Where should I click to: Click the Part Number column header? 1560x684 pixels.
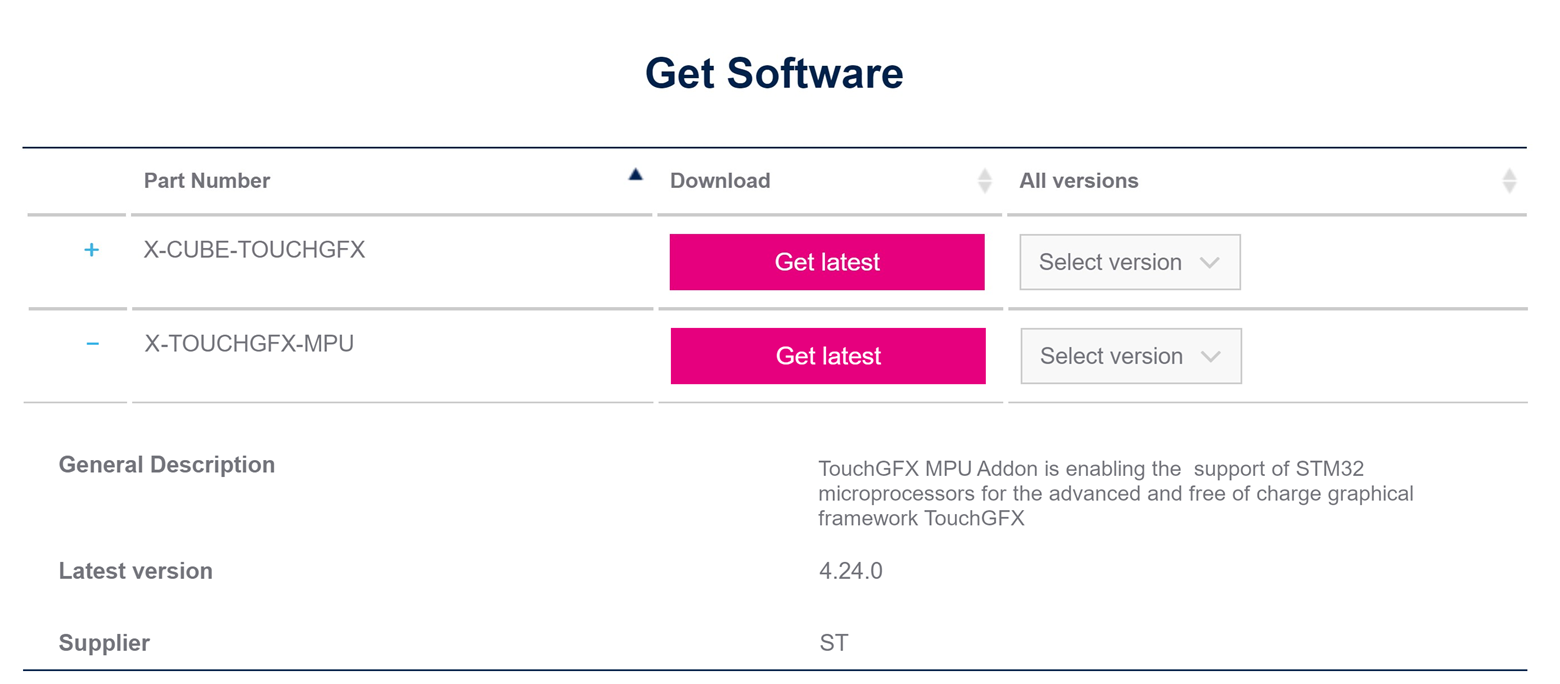(x=207, y=181)
